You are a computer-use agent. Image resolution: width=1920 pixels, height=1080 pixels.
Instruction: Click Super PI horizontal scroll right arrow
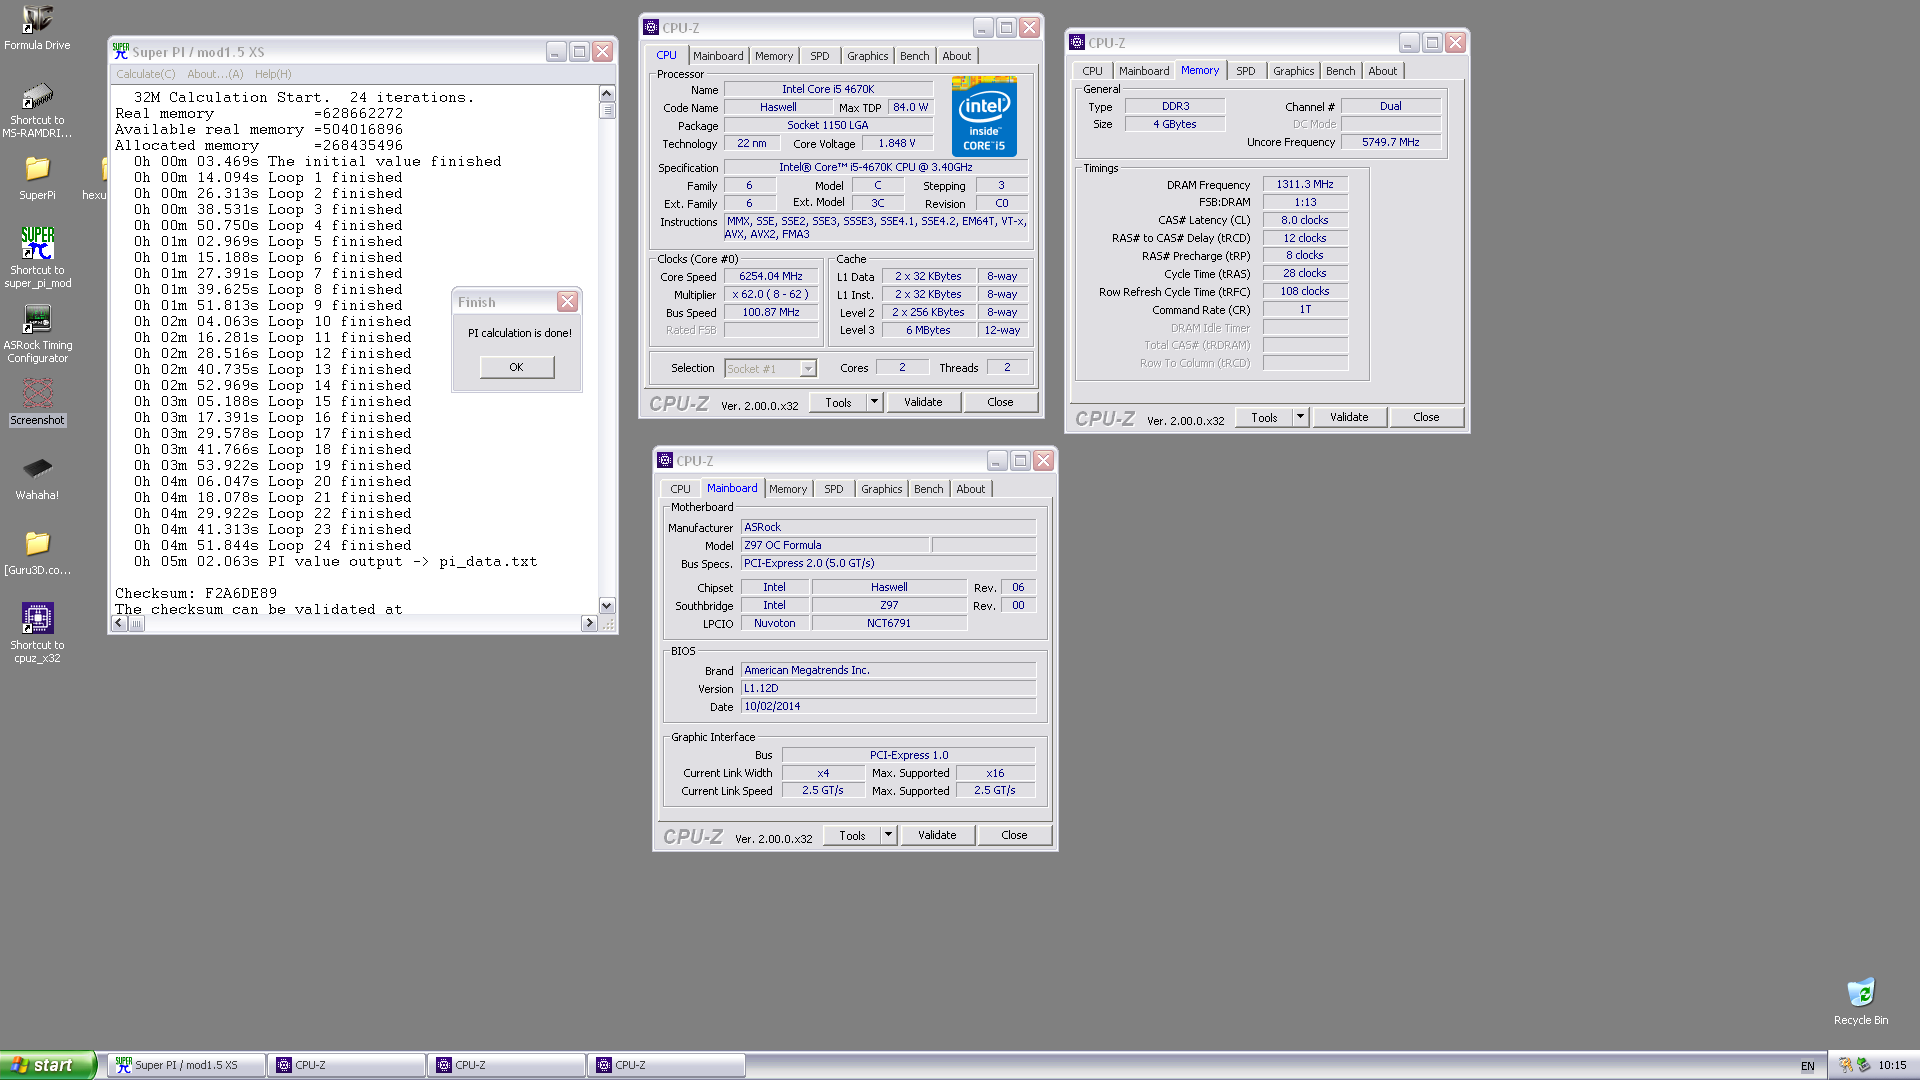click(589, 623)
